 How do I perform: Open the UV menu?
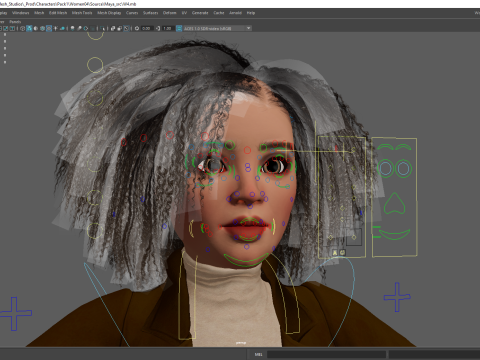[184, 13]
